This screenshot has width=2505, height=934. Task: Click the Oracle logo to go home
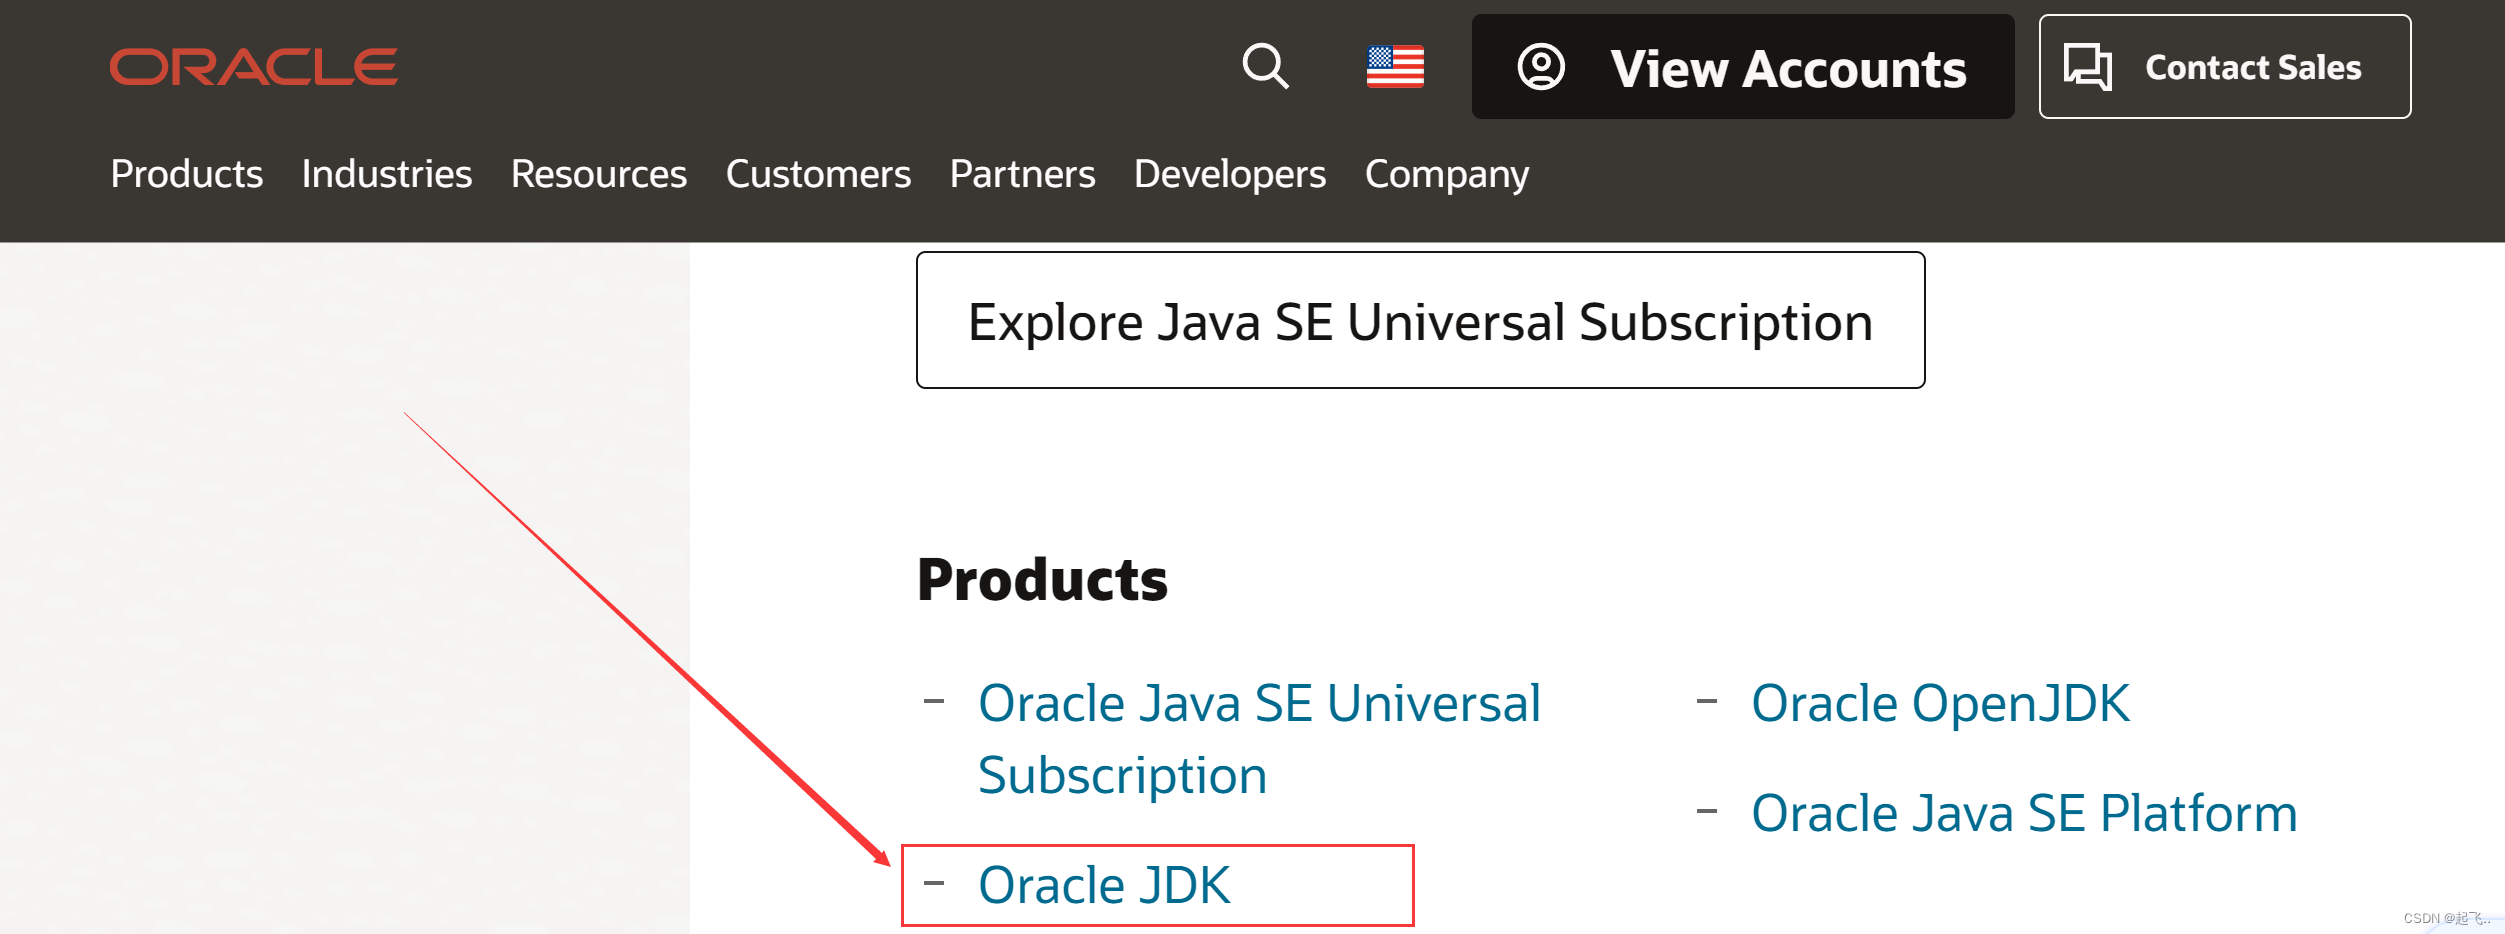click(253, 66)
